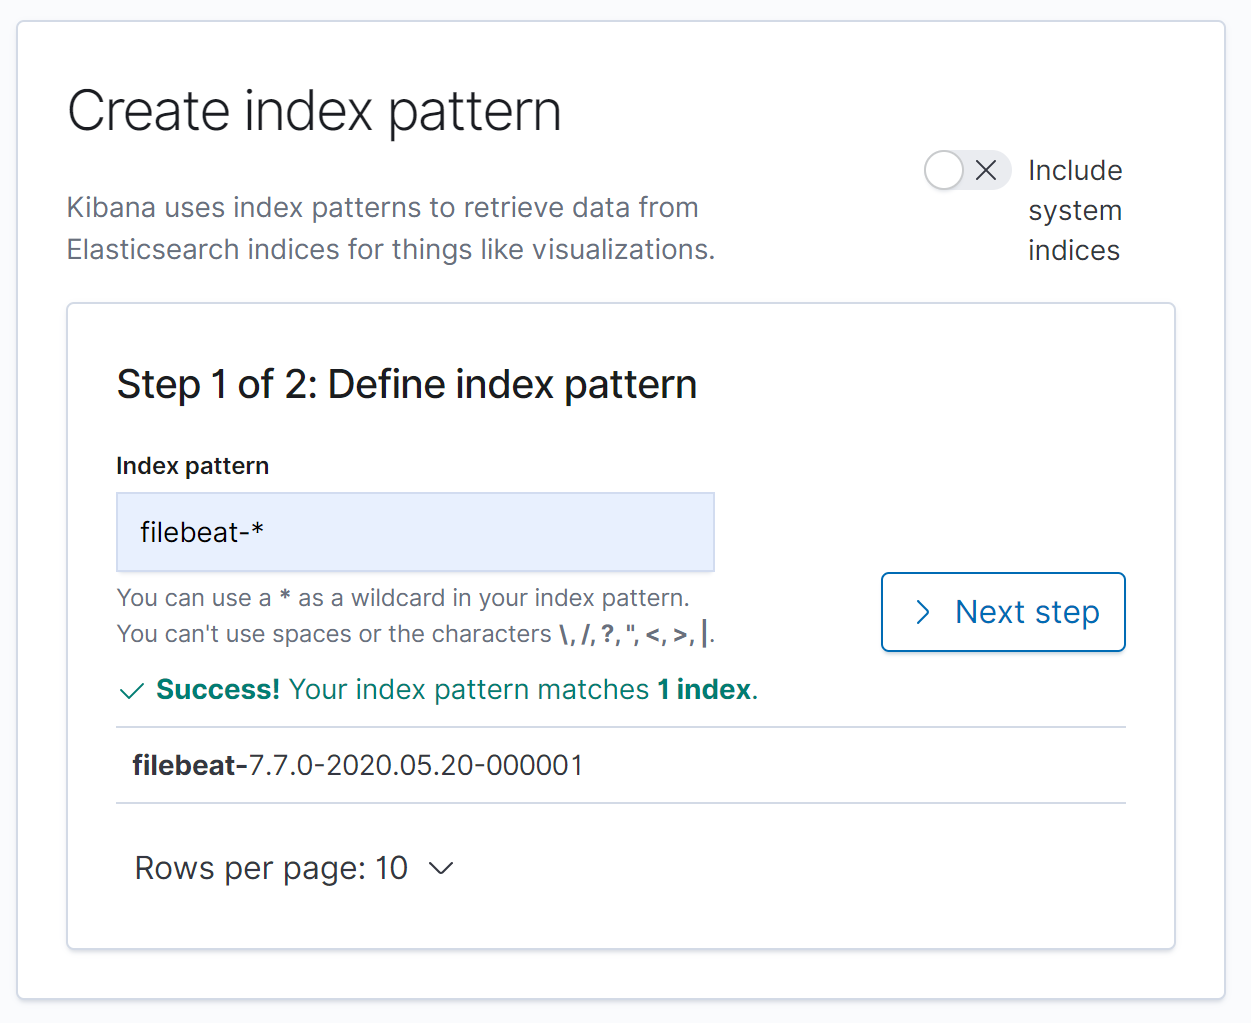Expand the rows-per-page selector showing 10
Screen dimensions: 1251x1023
click(x=295, y=869)
